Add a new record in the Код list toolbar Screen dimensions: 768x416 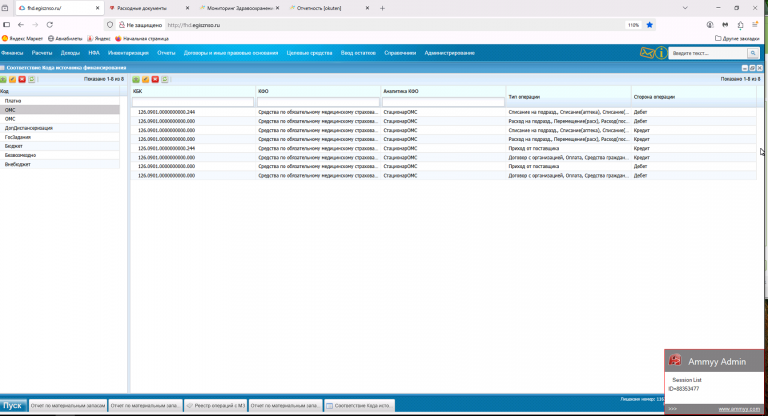point(3,79)
